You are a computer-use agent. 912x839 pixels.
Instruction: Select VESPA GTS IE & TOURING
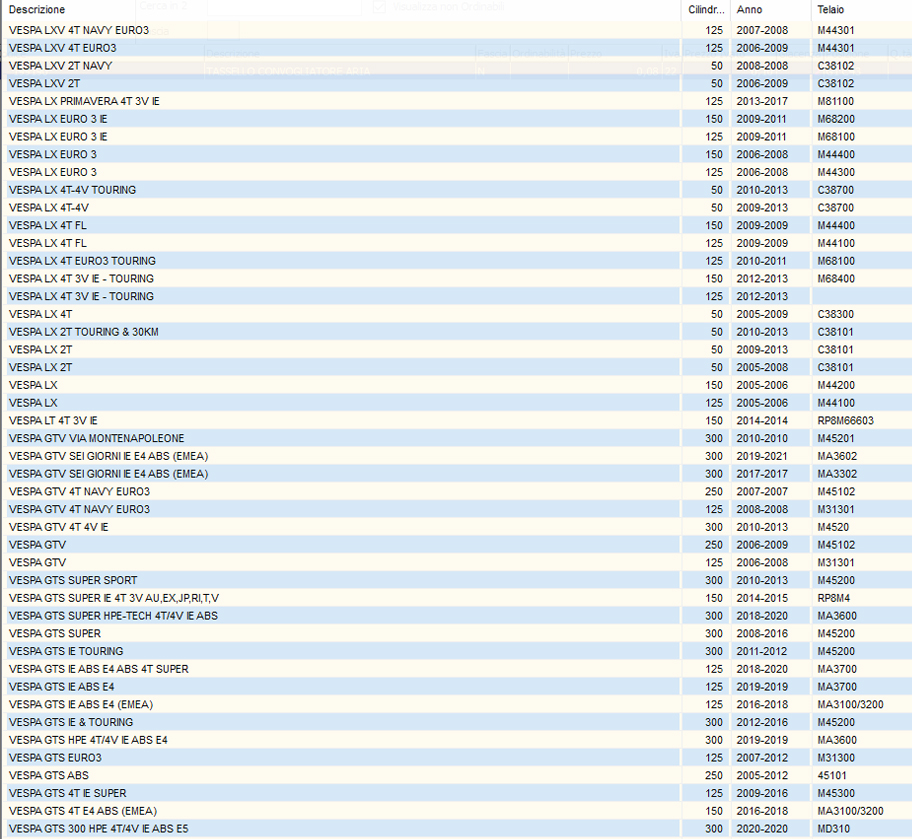pos(456,722)
